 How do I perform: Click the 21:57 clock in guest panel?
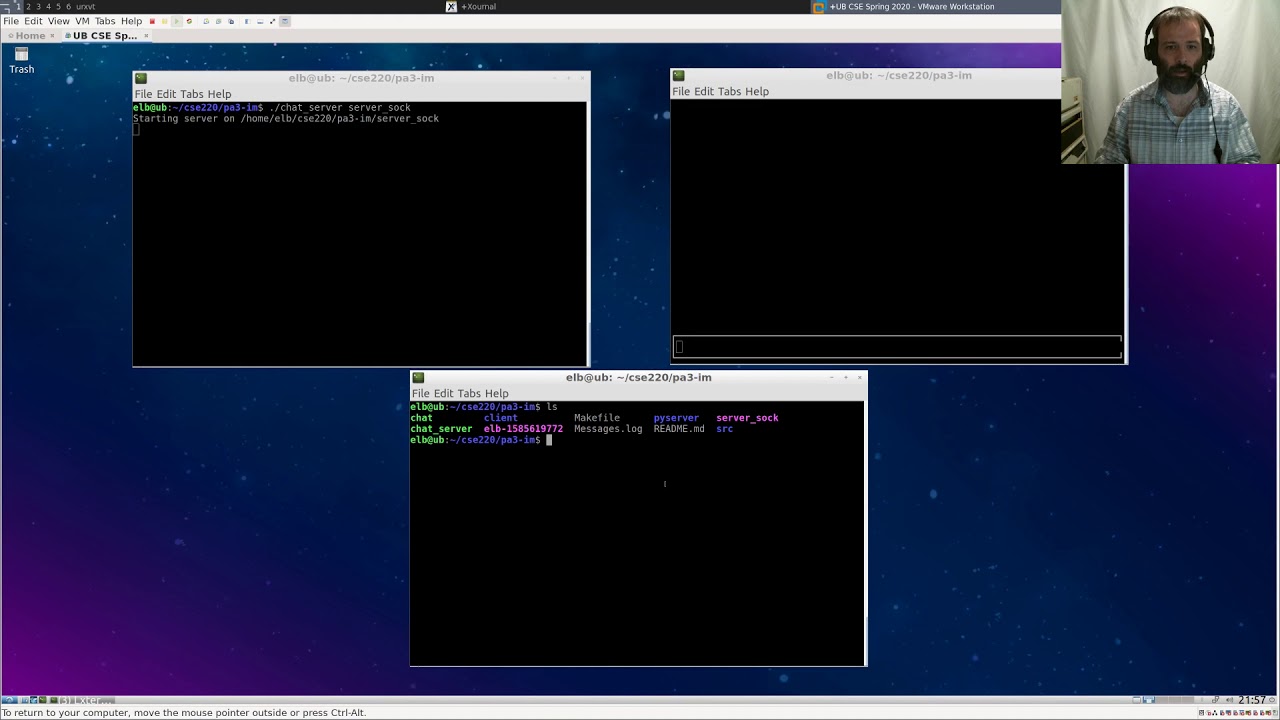(1251, 700)
